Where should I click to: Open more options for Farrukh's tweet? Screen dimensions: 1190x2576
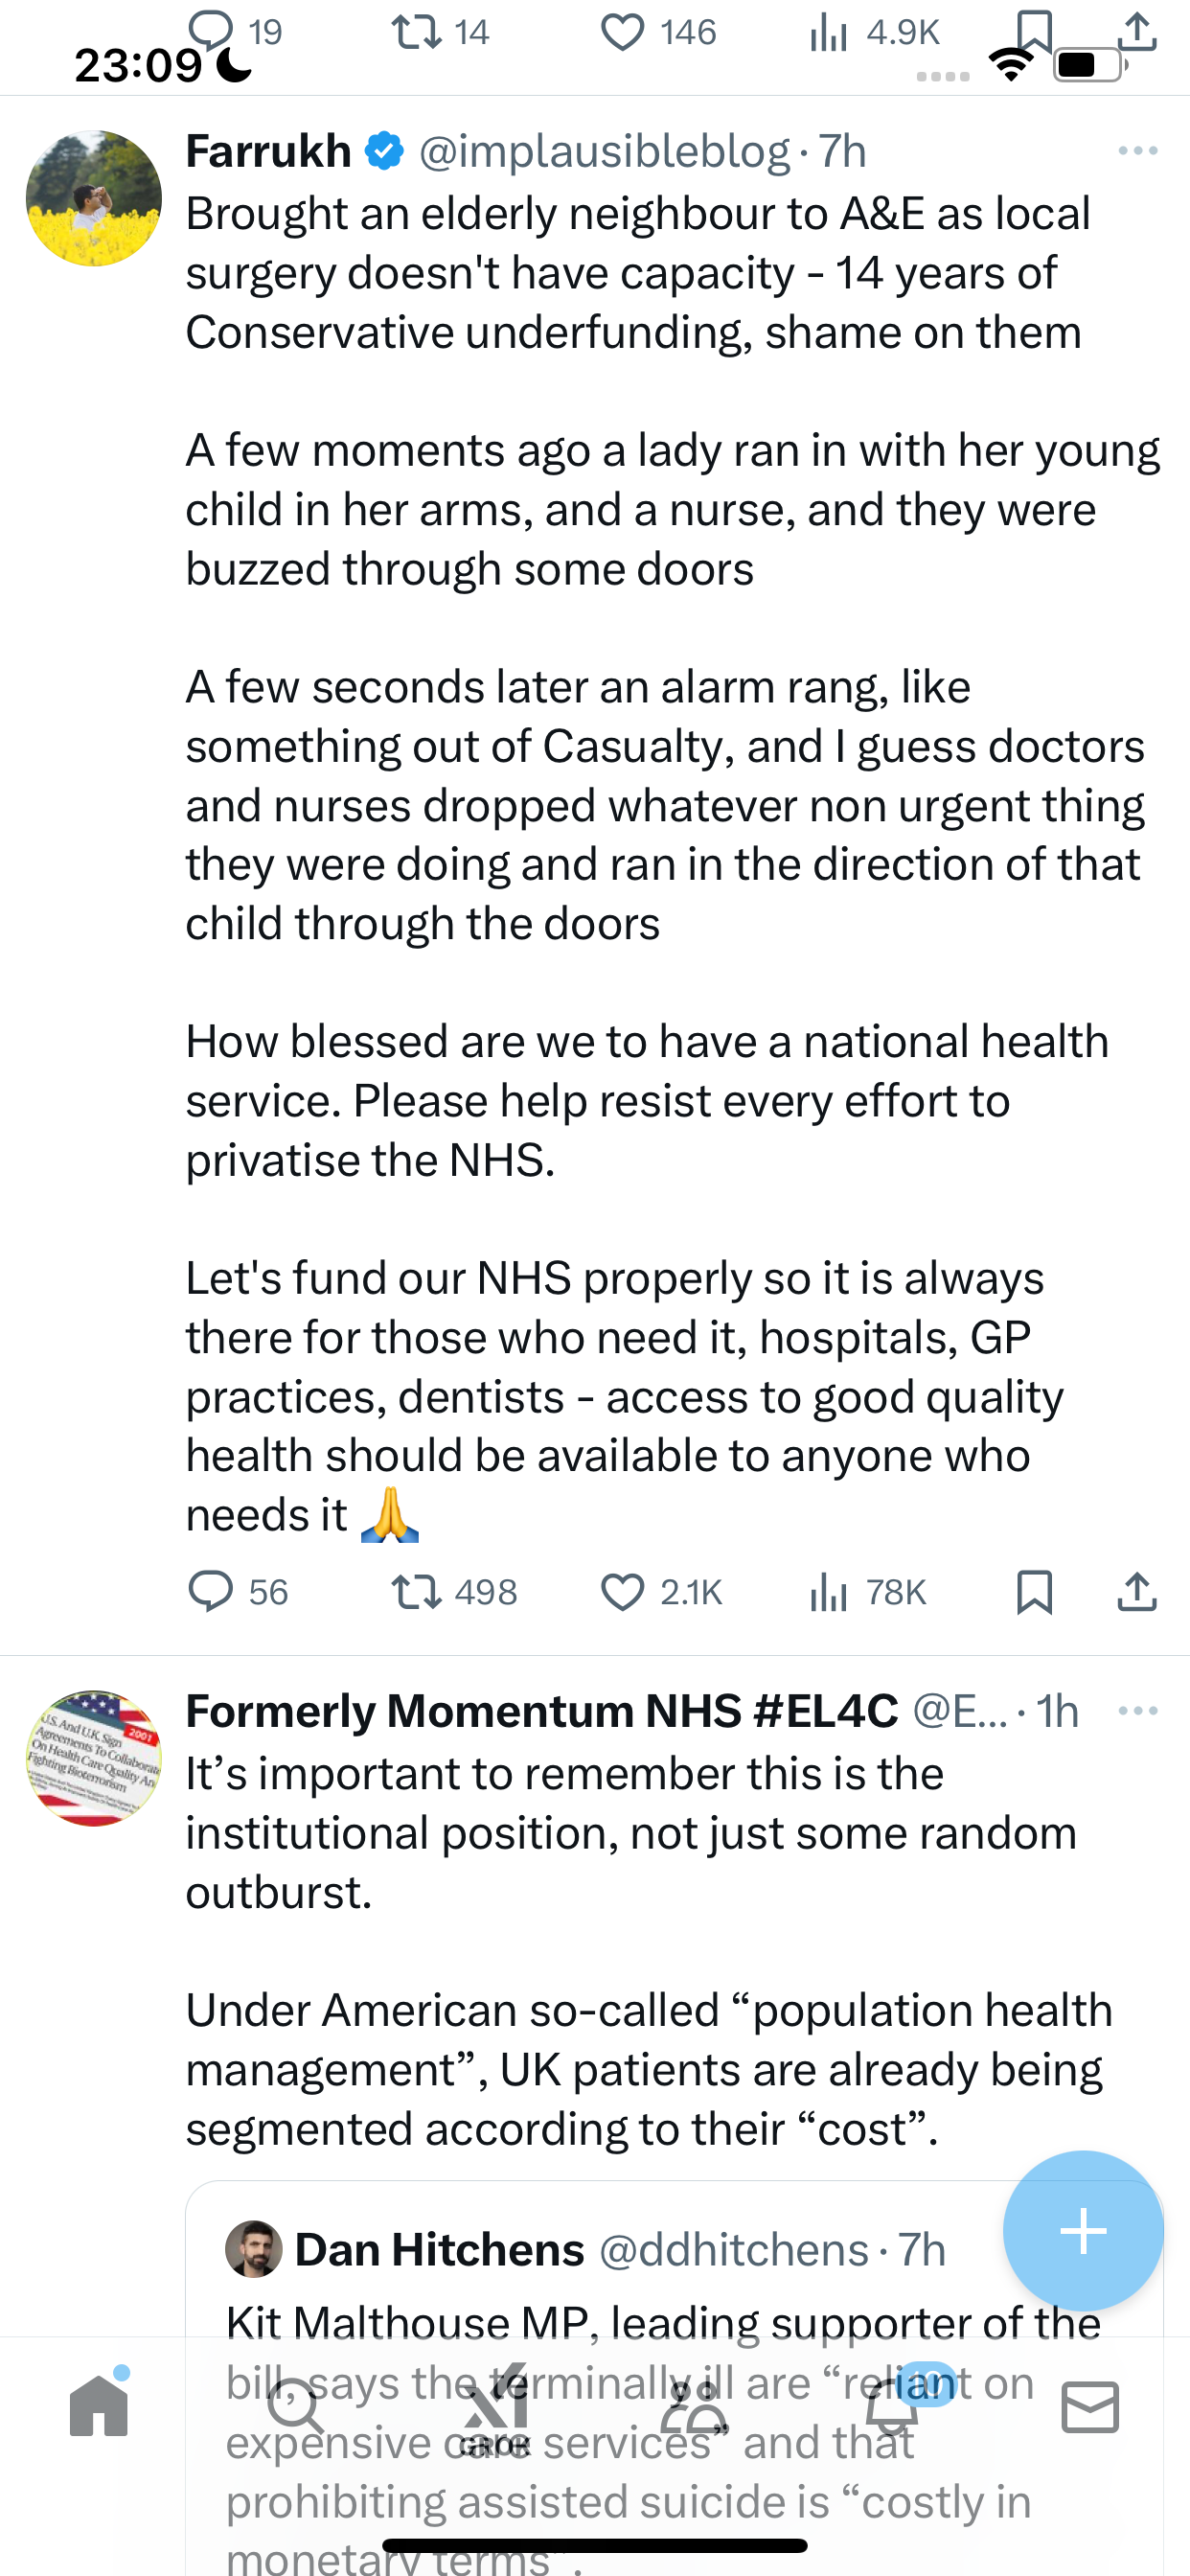coord(1138,151)
